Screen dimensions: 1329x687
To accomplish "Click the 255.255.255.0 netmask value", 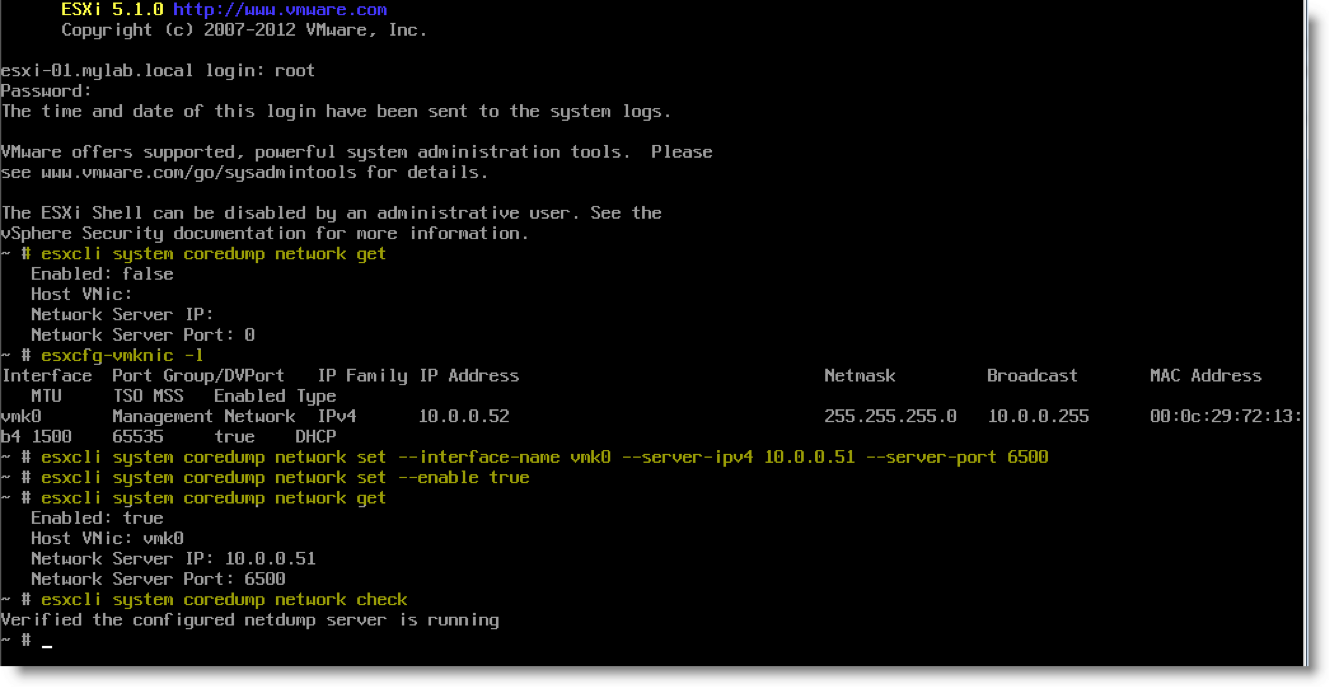I will coord(890,416).
